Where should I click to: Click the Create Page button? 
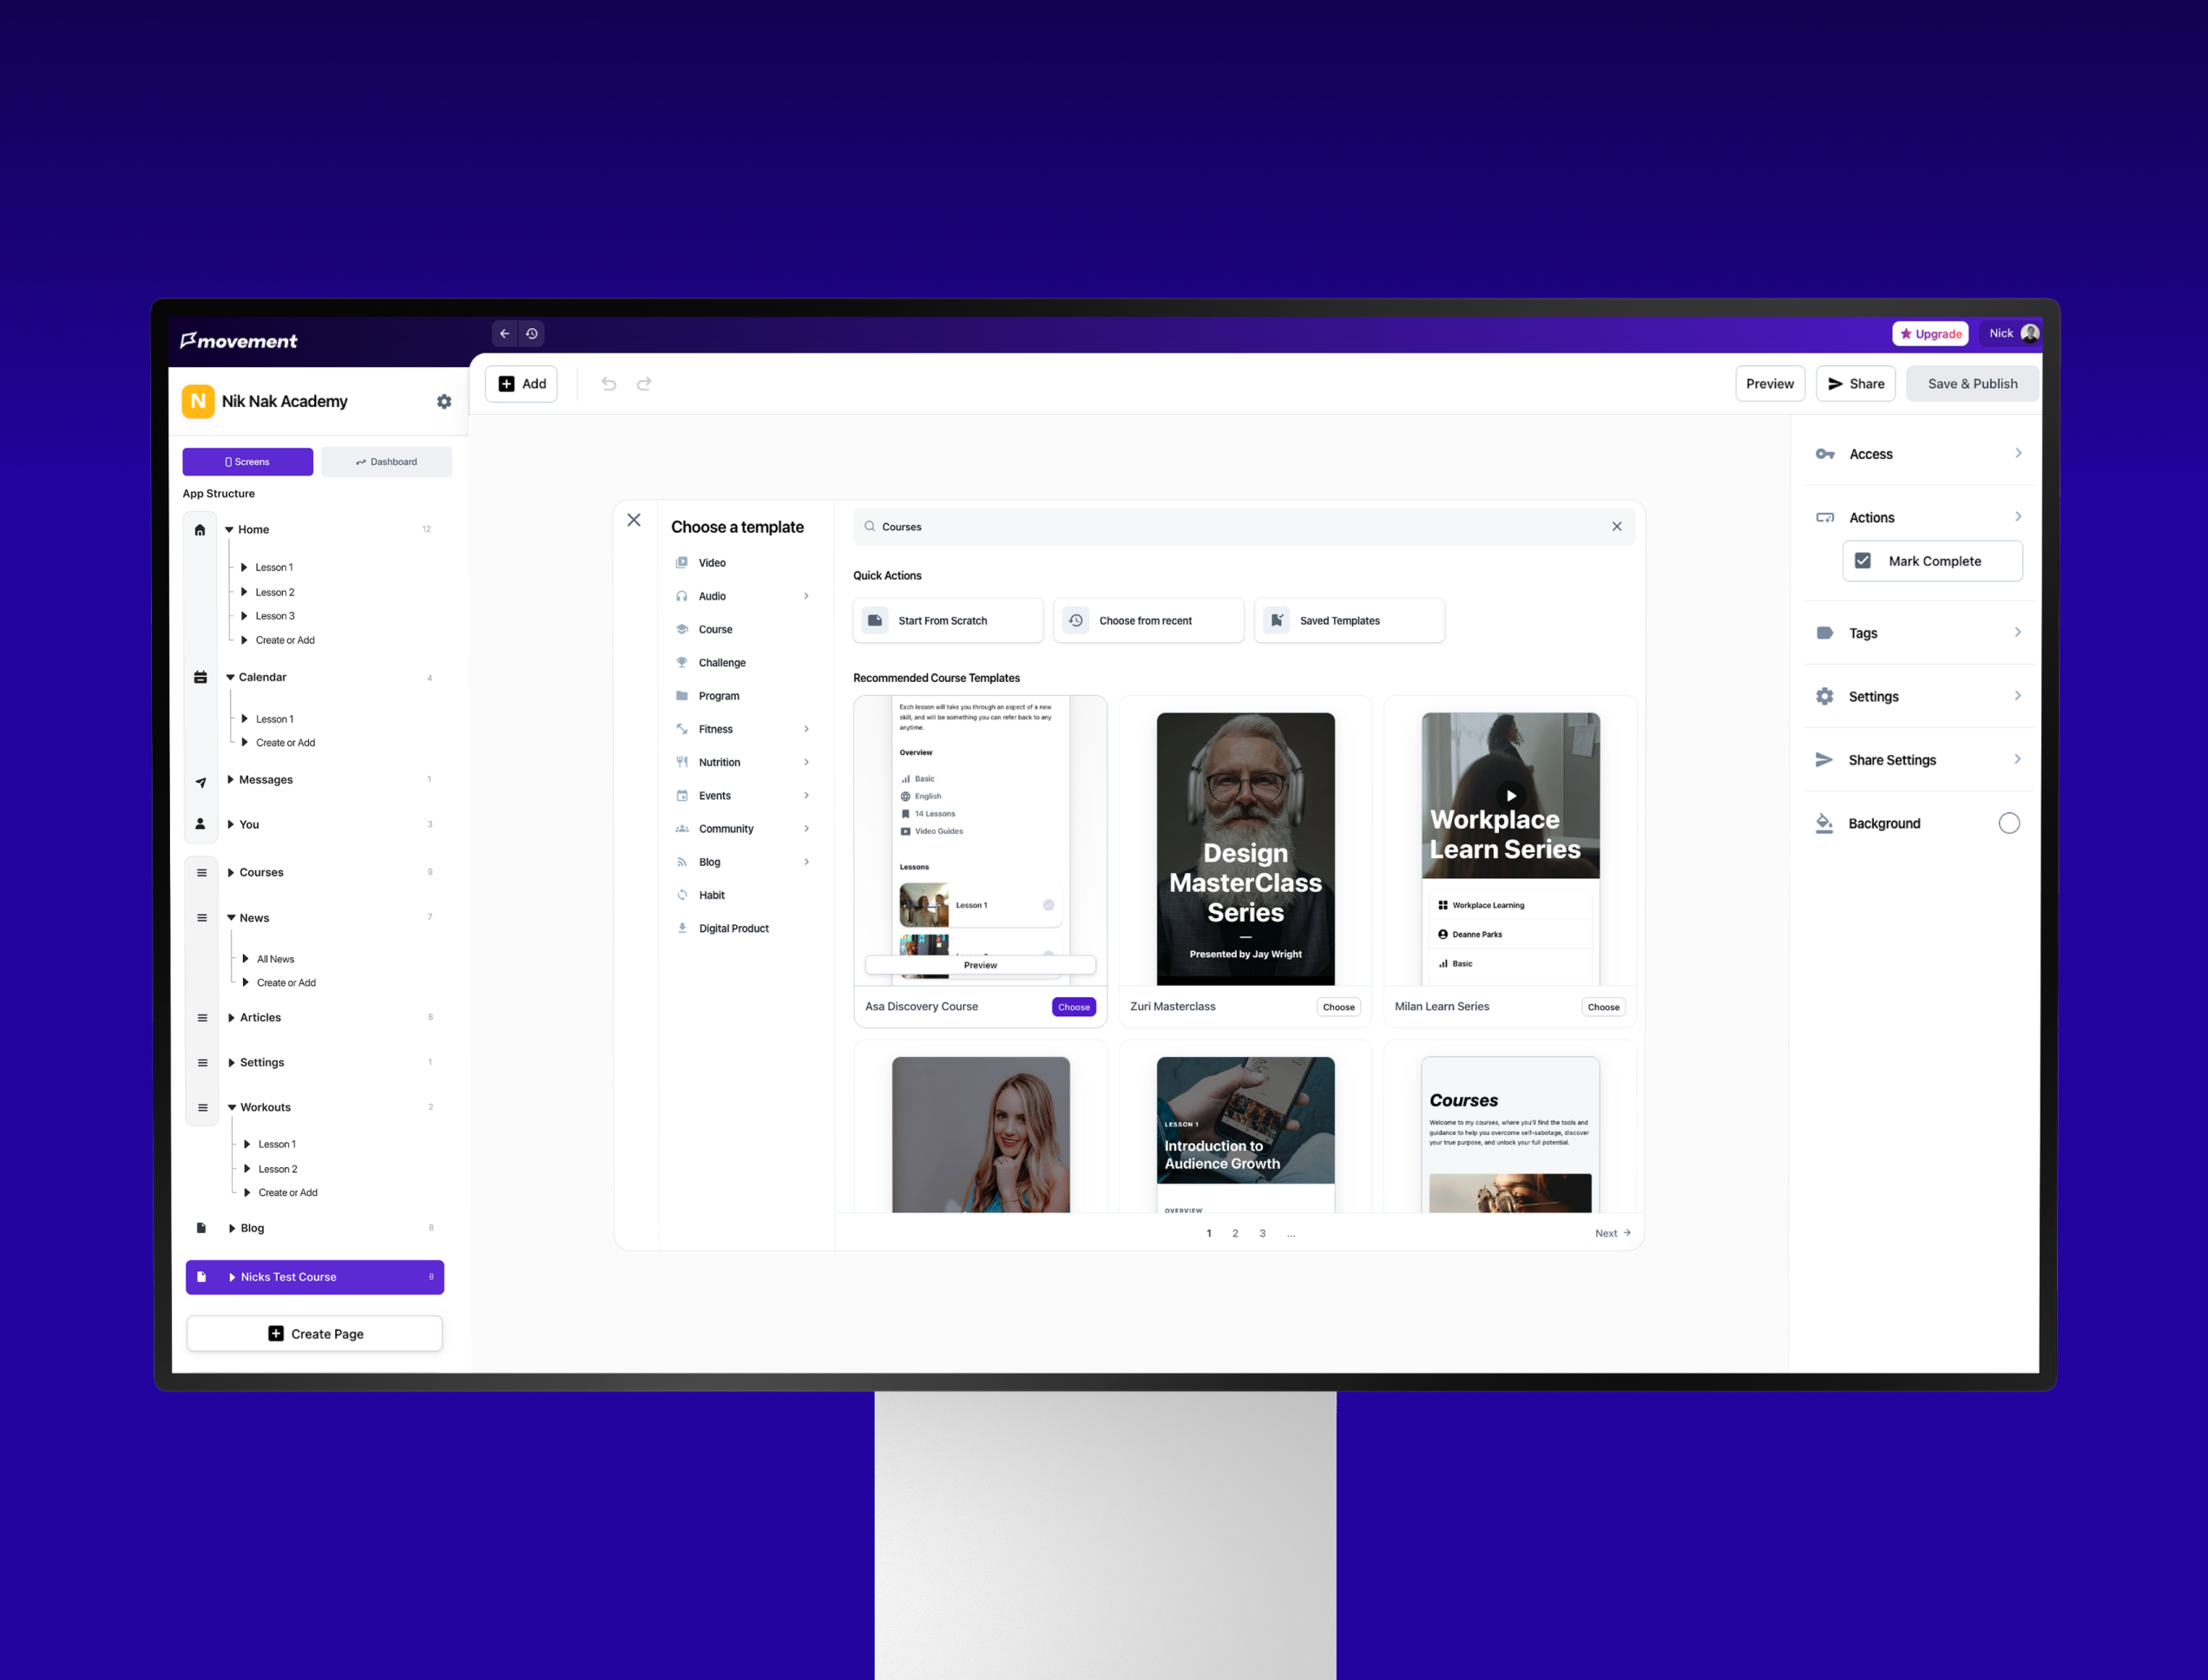[315, 1334]
